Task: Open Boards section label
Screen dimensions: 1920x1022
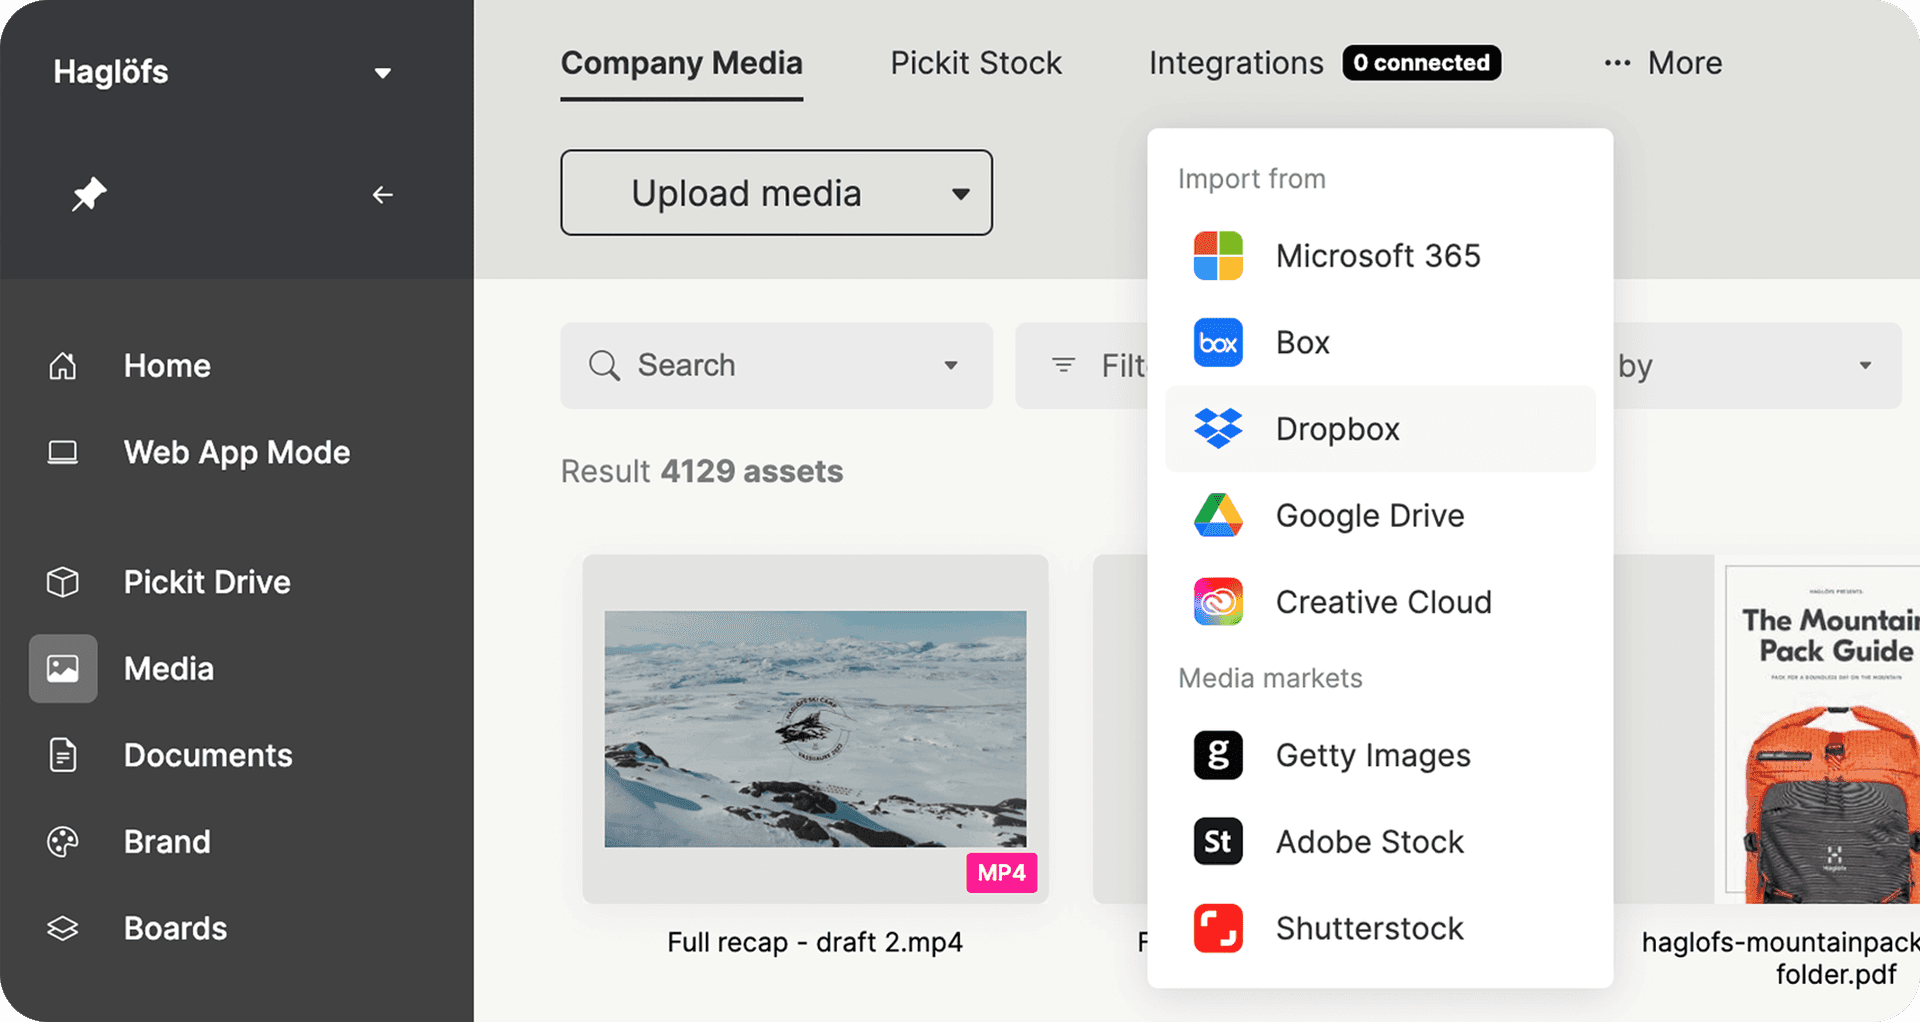Action: point(175,928)
